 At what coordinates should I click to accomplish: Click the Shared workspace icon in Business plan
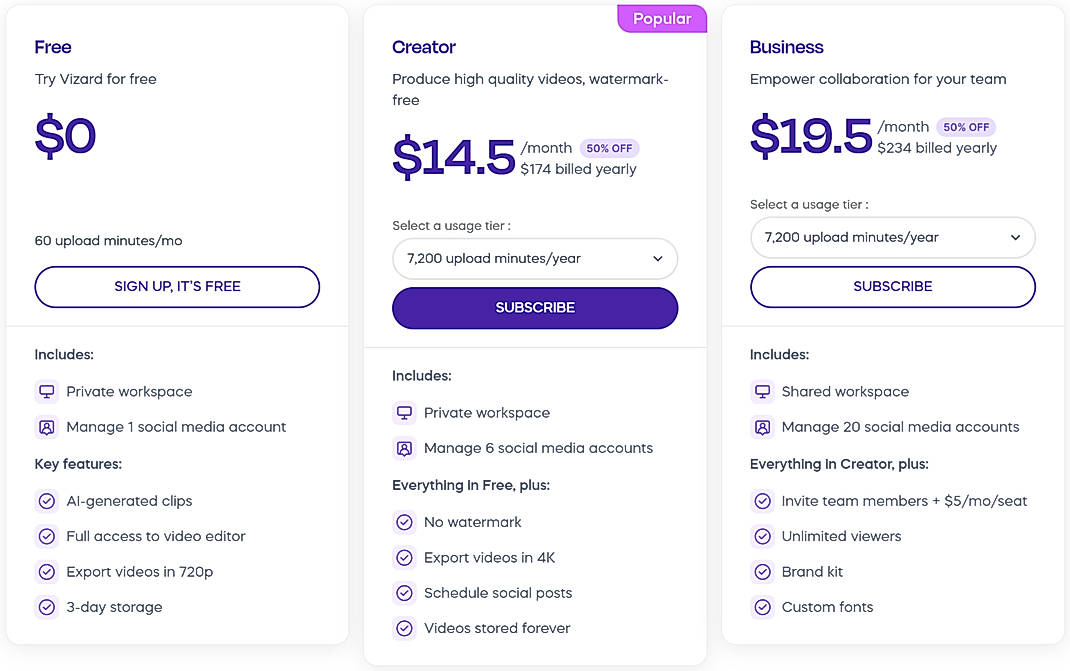tap(761, 391)
